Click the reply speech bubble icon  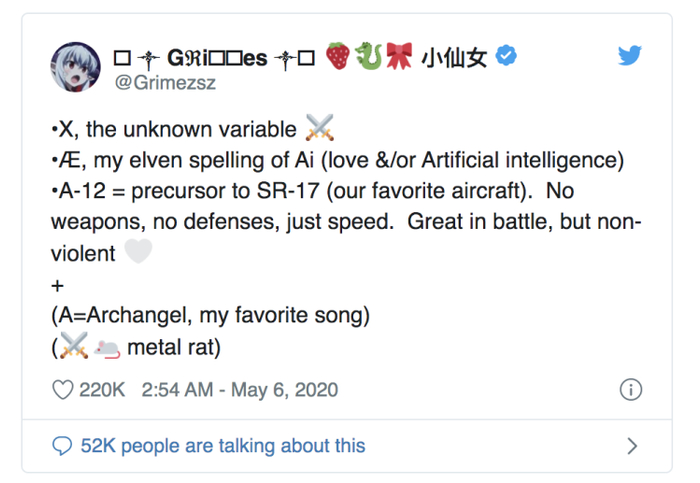62,445
